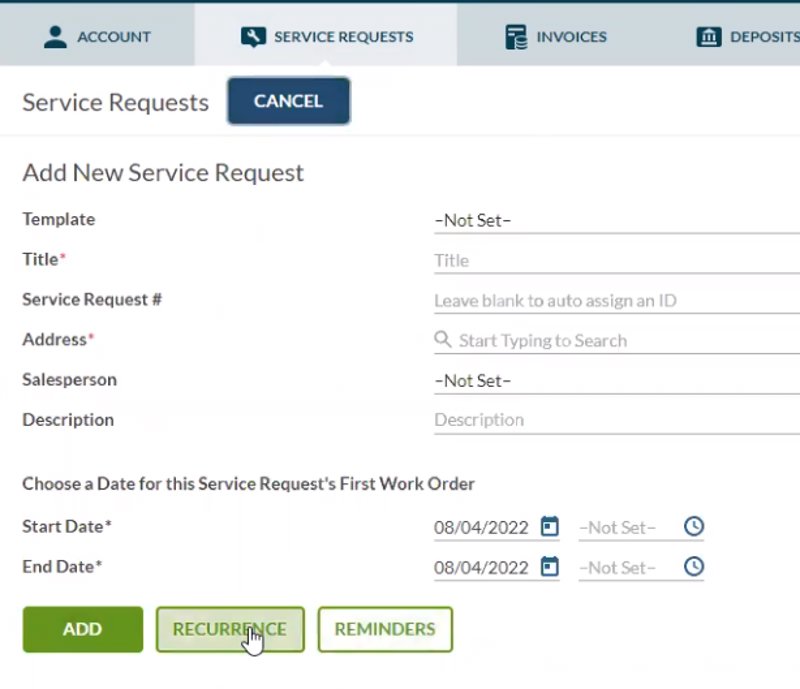Open the start time Not Set selector
800x689 pixels.
coord(617,527)
